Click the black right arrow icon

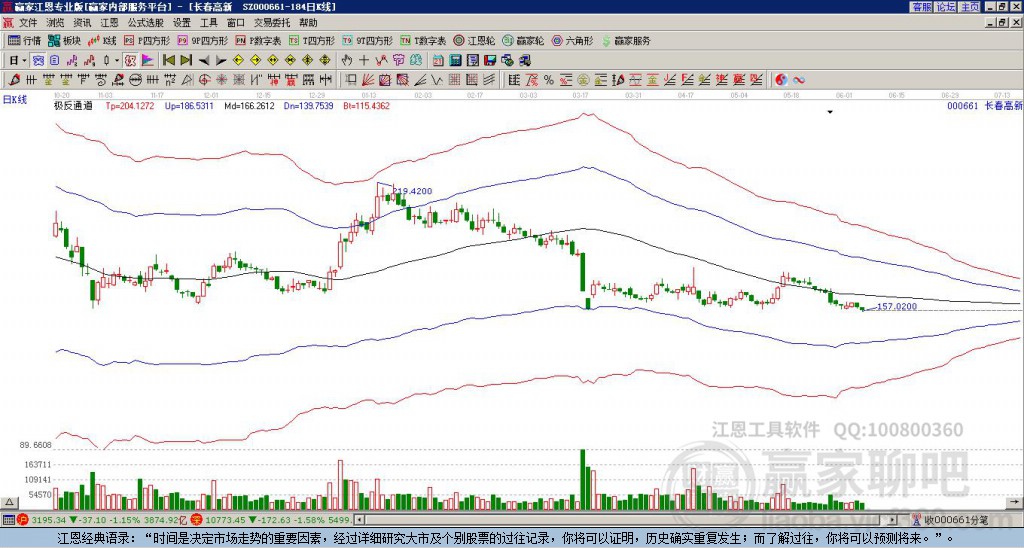(x=221, y=61)
